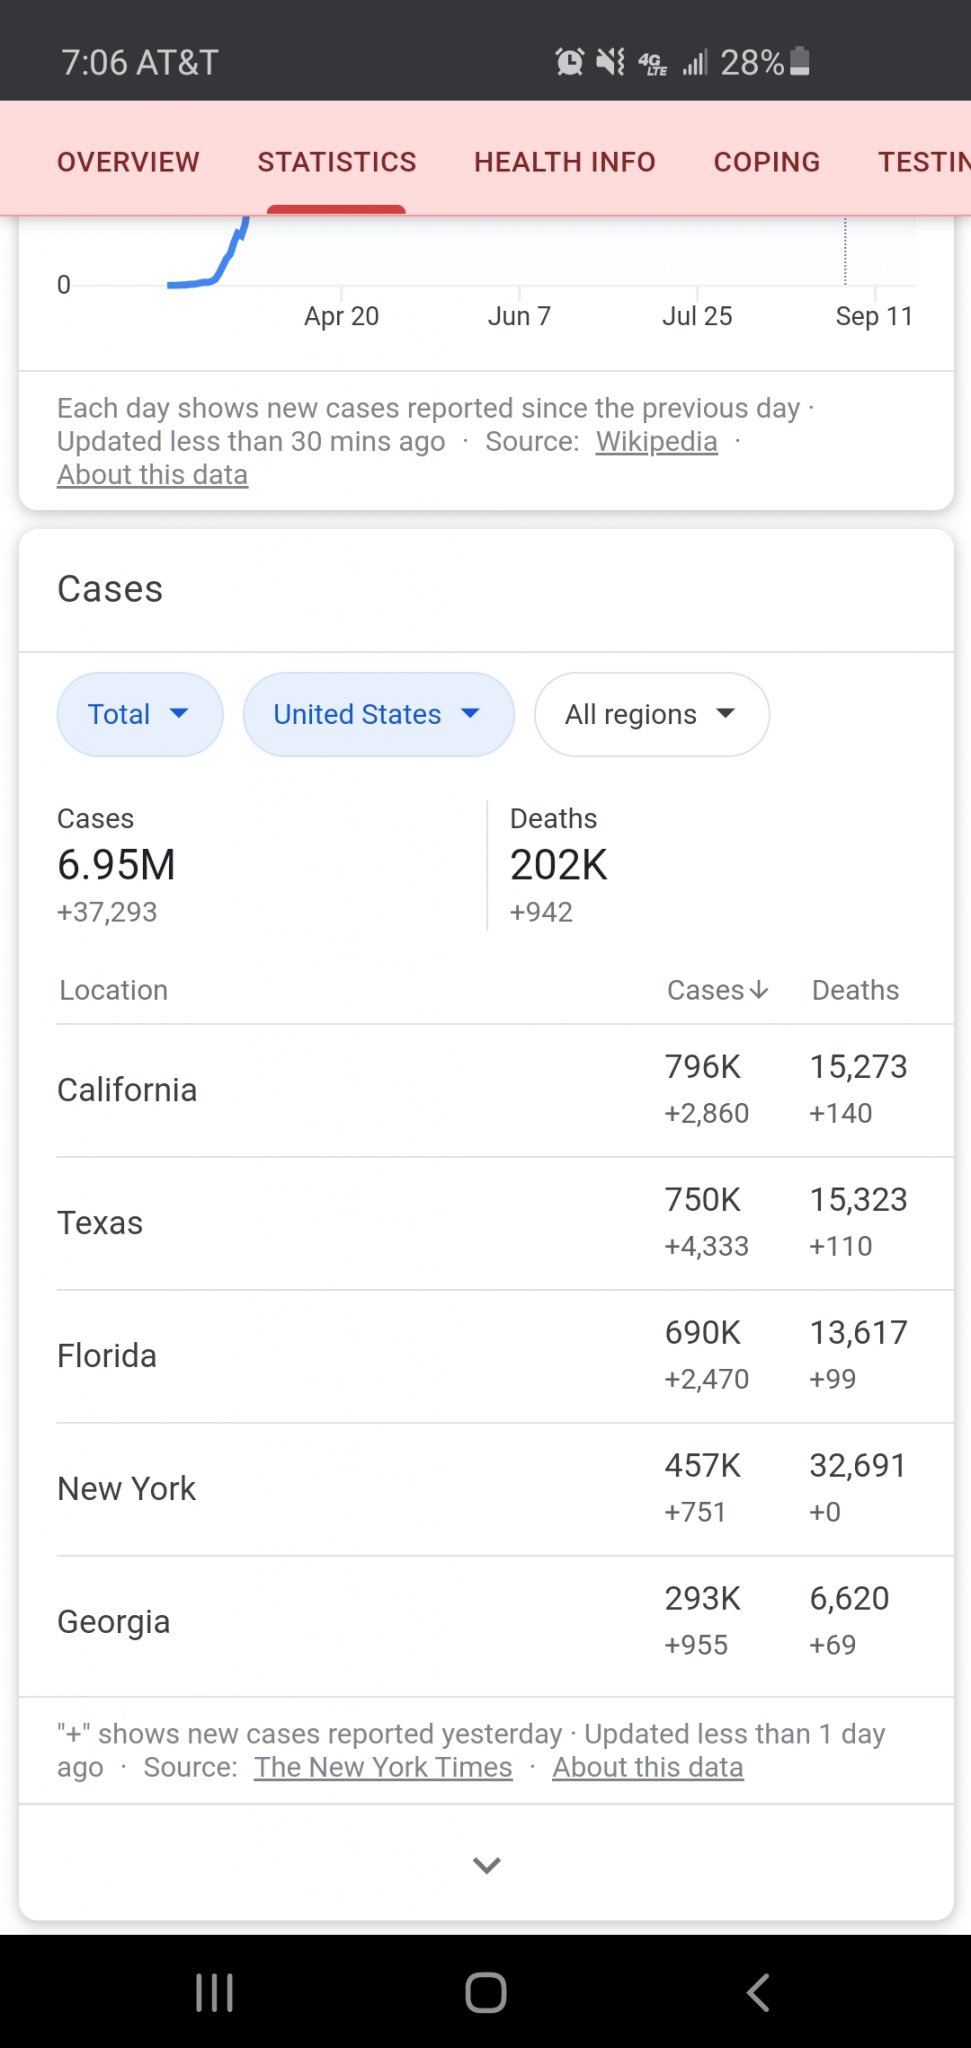Image resolution: width=971 pixels, height=2048 pixels.
Task: Tap the Android home button icon
Action: 486,1992
